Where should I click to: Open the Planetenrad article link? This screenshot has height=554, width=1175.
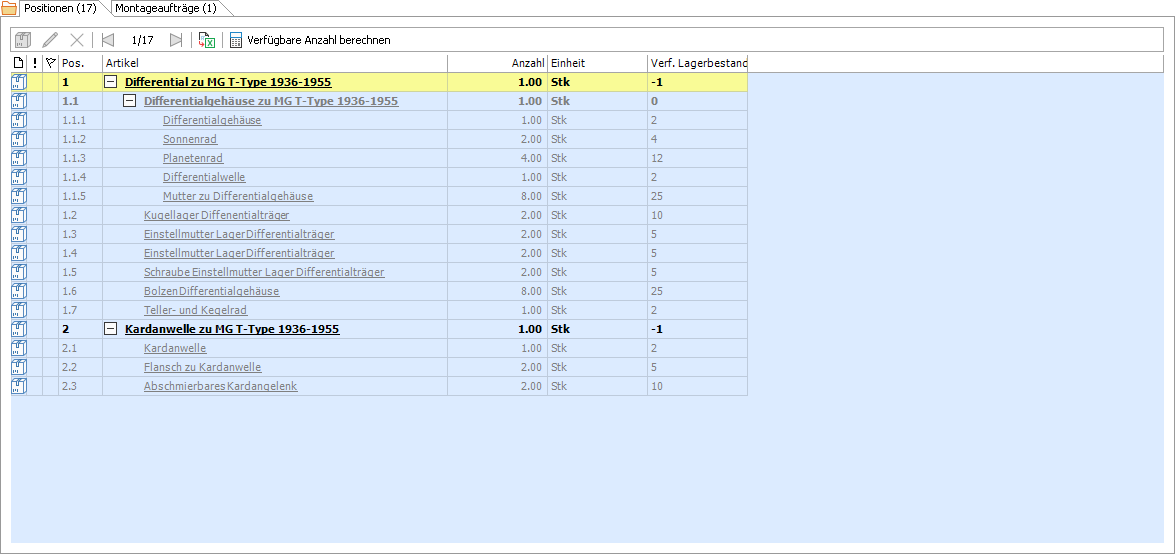tap(192, 158)
